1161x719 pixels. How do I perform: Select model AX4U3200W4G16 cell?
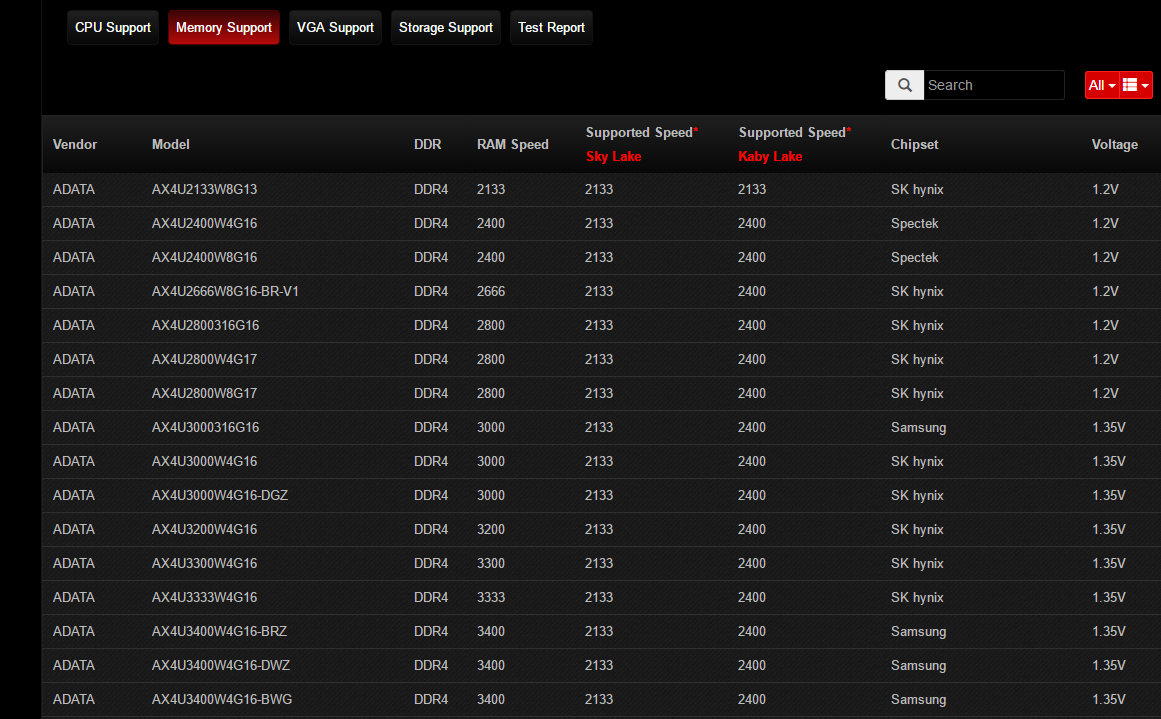point(204,530)
